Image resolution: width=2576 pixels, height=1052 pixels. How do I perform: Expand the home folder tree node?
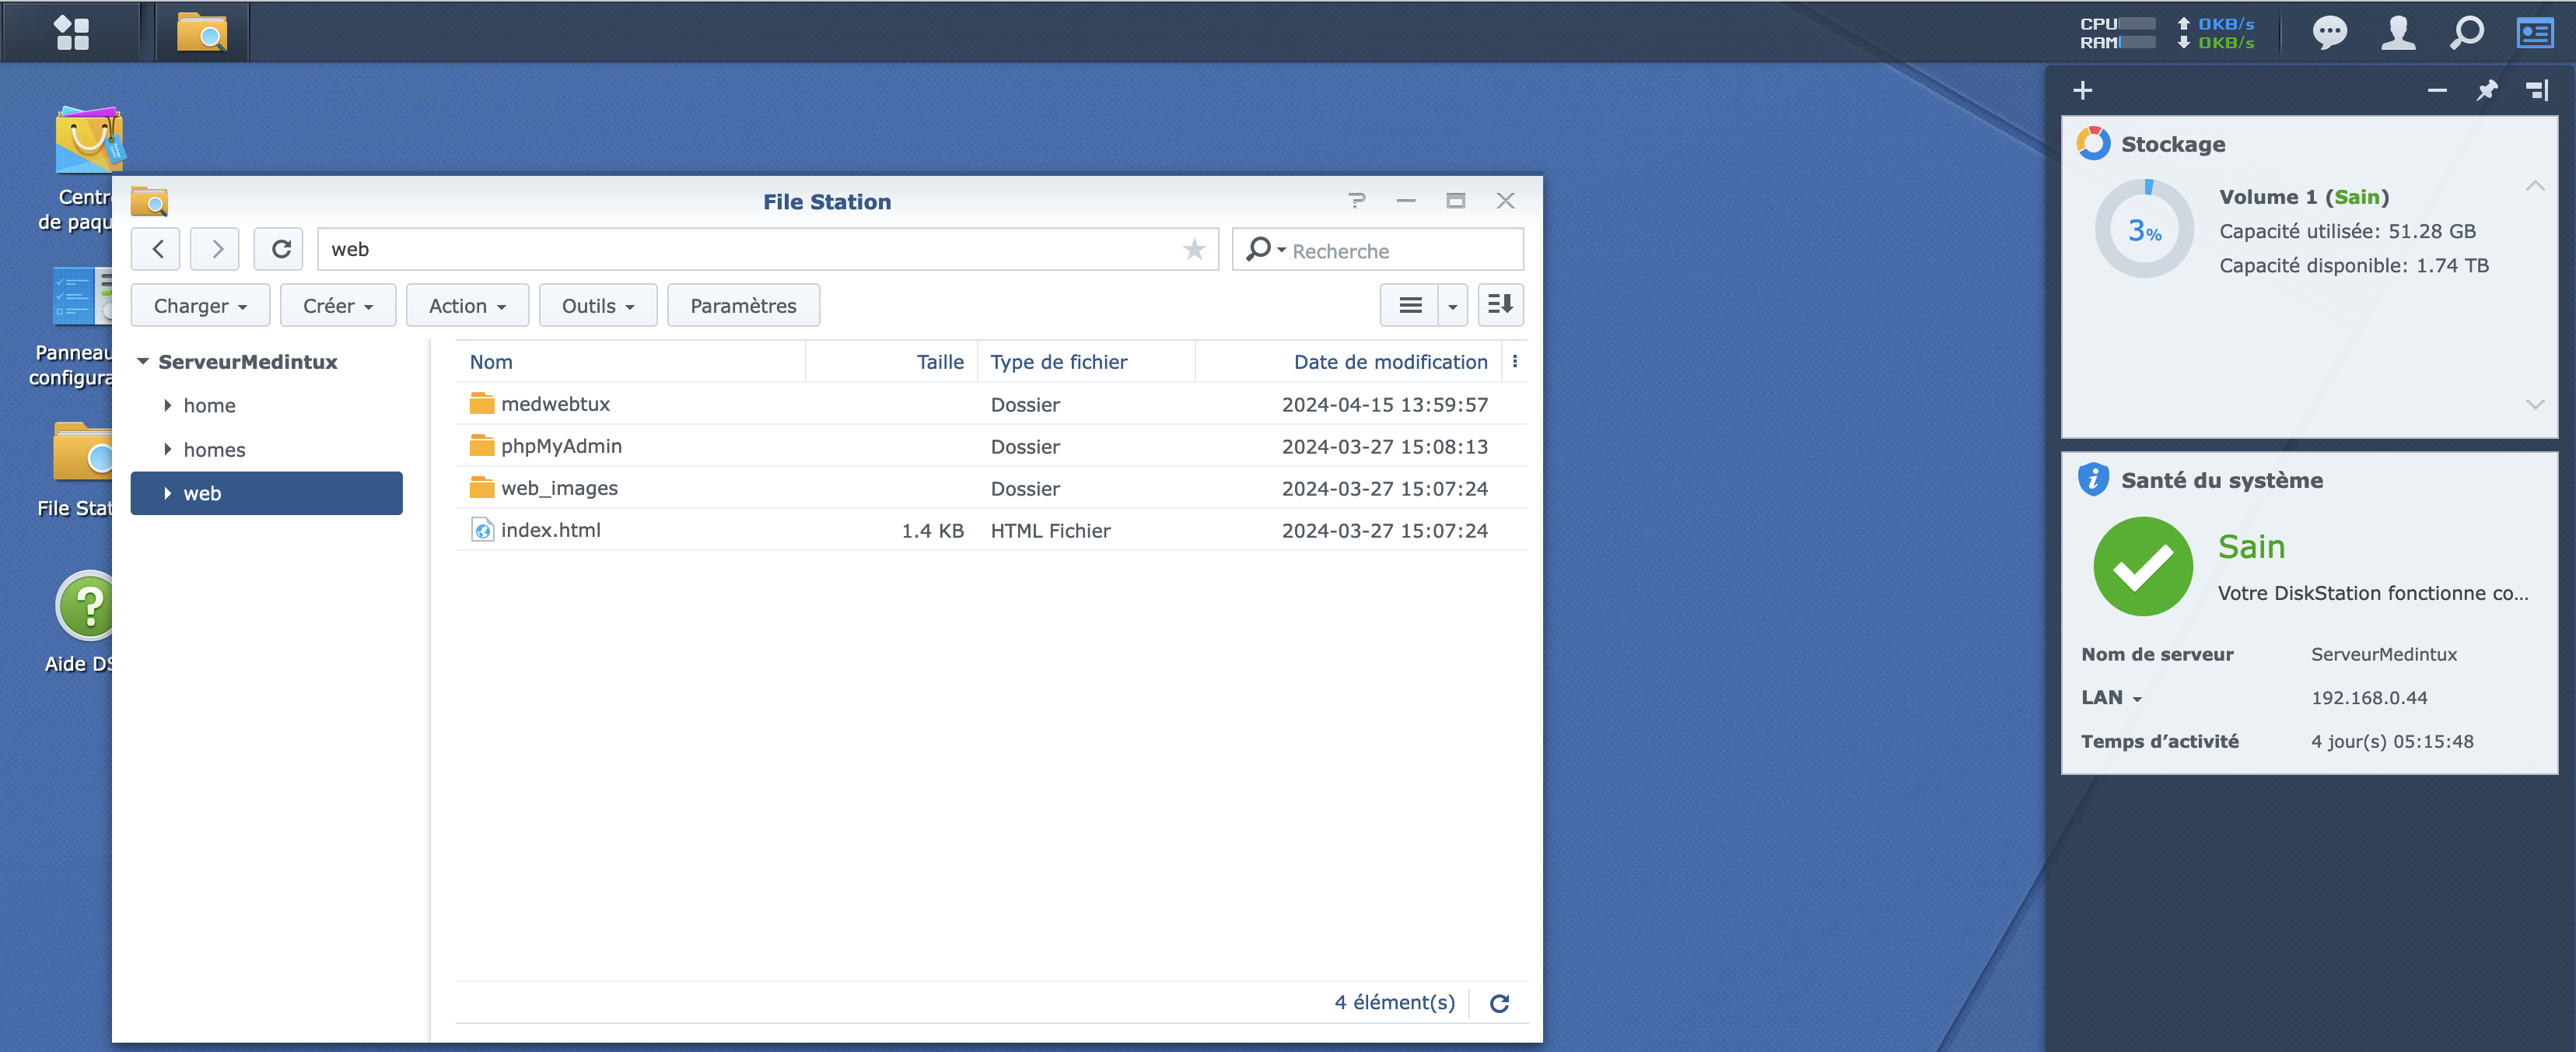click(168, 406)
